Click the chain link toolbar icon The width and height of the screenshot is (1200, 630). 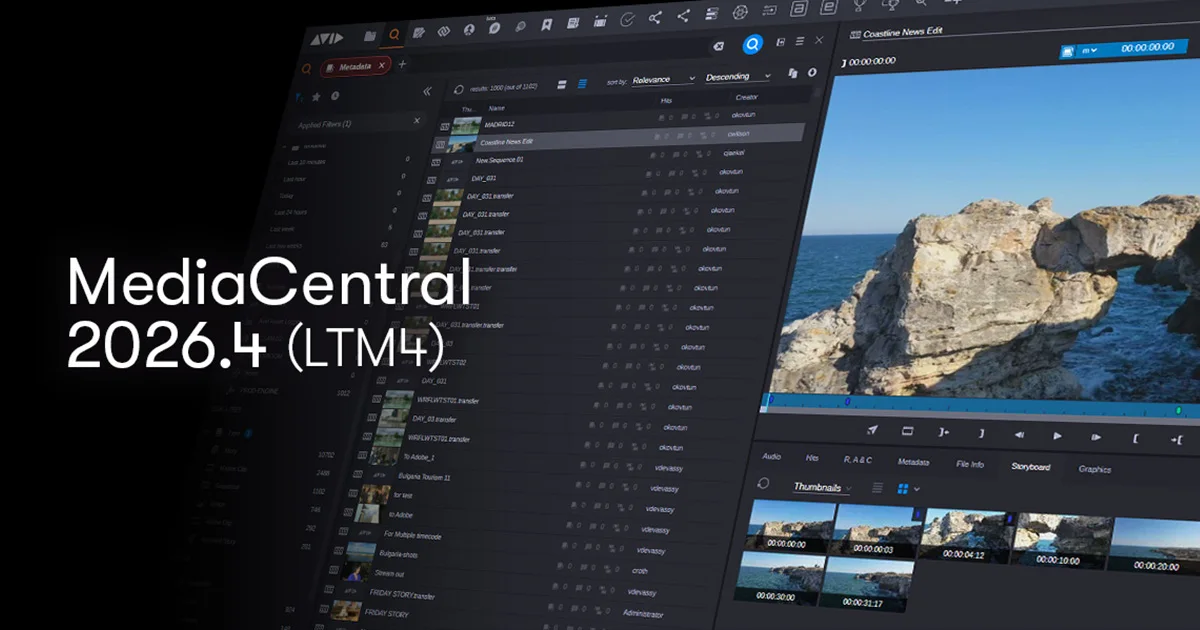click(443, 31)
